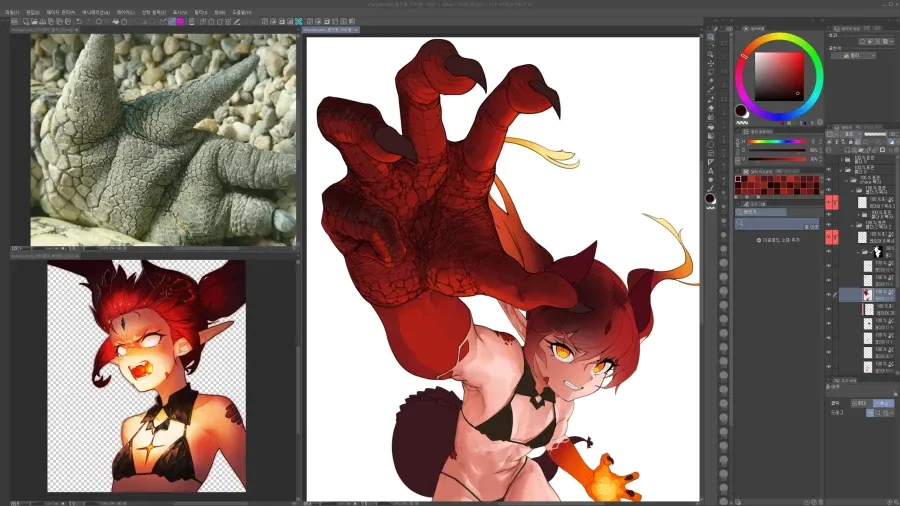
Task: Collapse the 'chara' folder in layer list
Action: (847, 180)
